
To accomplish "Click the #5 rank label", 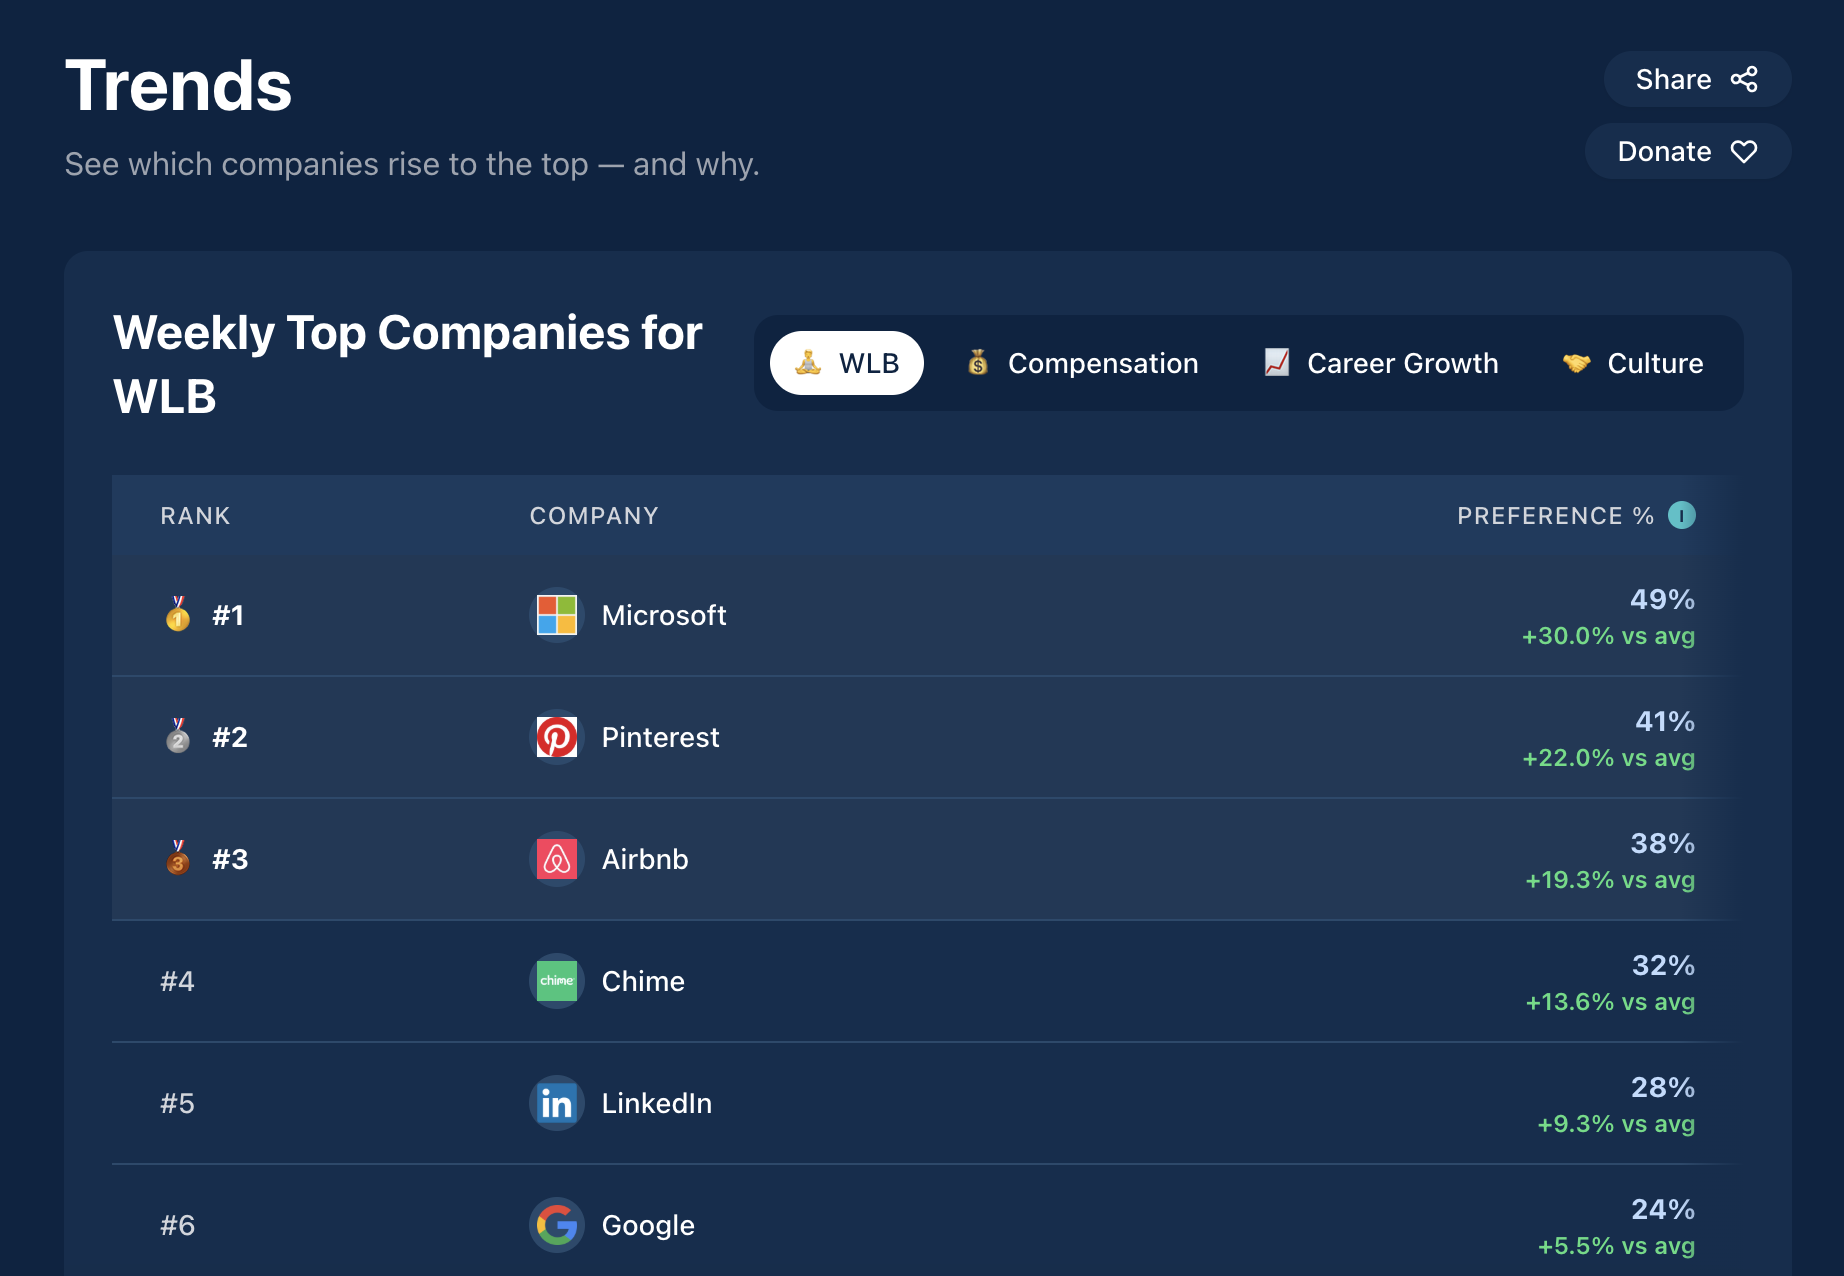I will pyautogui.click(x=177, y=1103).
